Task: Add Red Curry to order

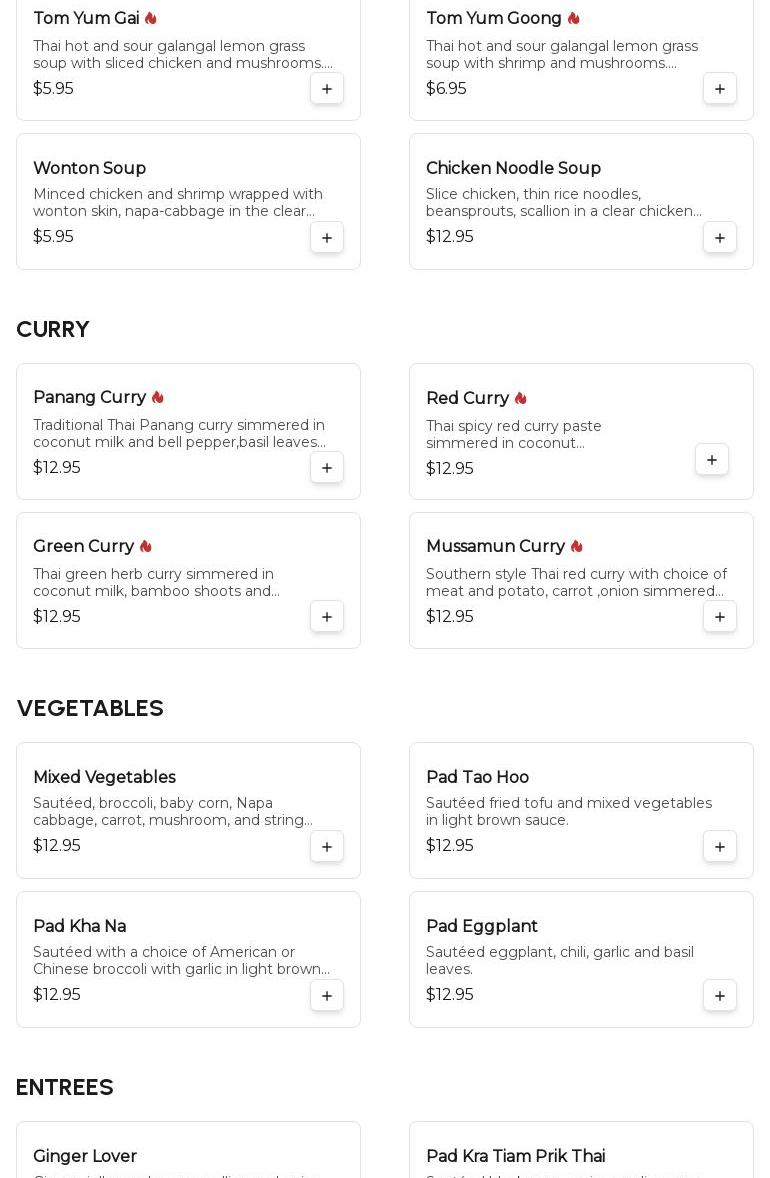Action: (x=712, y=460)
